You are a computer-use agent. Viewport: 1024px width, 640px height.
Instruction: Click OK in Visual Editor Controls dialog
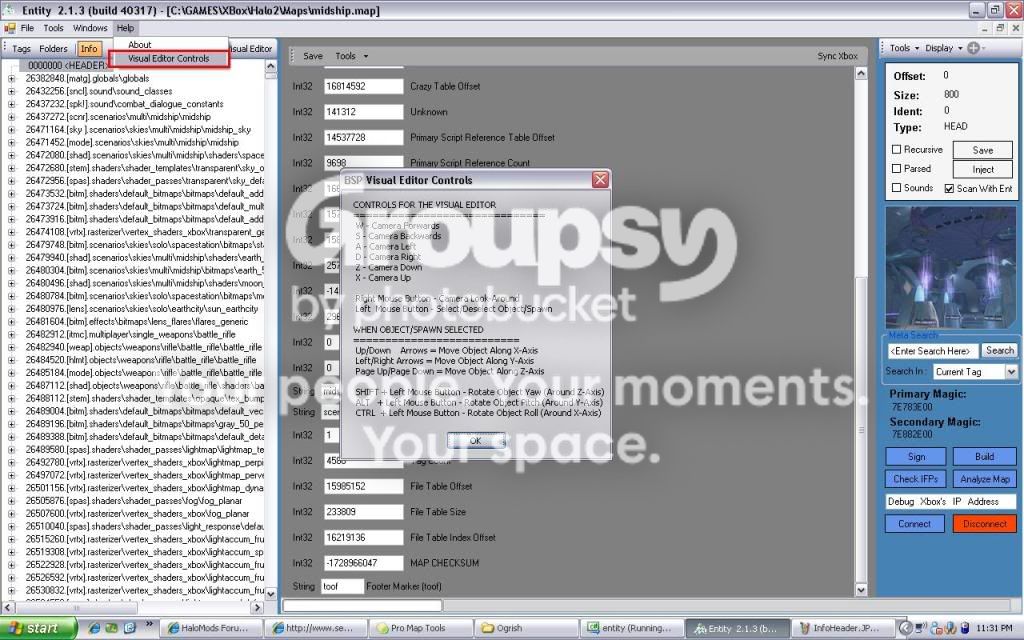tap(475, 441)
